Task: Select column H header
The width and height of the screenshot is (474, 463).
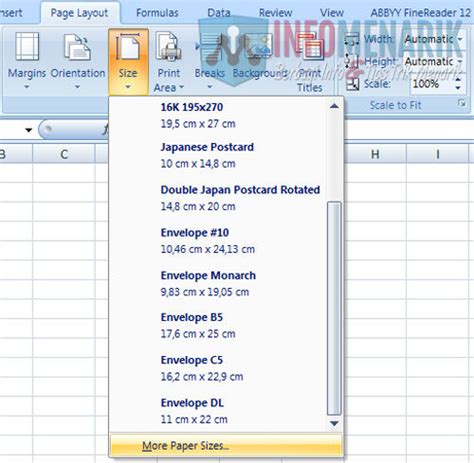Action: pyautogui.click(x=375, y=154)
